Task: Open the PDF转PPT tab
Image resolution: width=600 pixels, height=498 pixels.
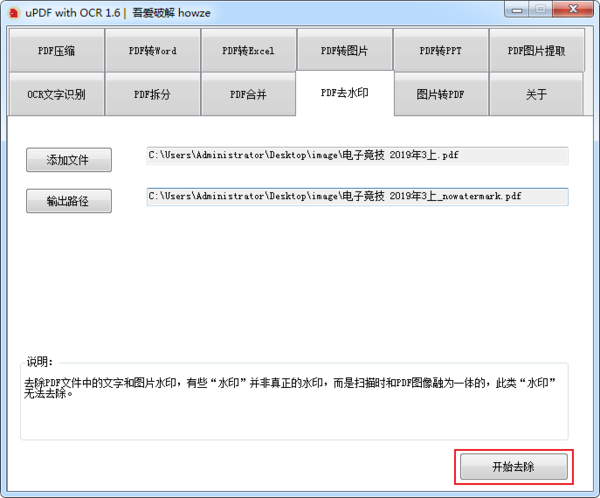Action: pyautogui.click(x=441, y=50)
